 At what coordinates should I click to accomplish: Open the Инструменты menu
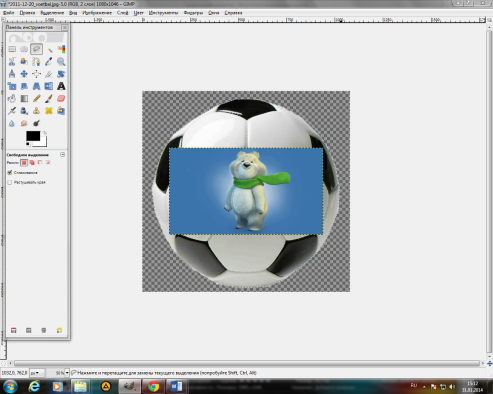[163, 13]
